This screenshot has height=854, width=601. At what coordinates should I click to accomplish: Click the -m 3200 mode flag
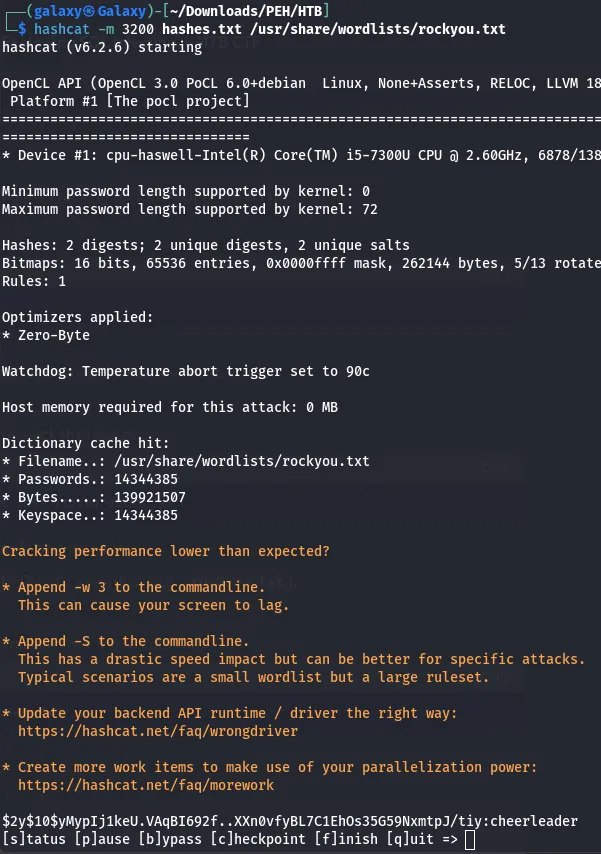pos(126,29)
